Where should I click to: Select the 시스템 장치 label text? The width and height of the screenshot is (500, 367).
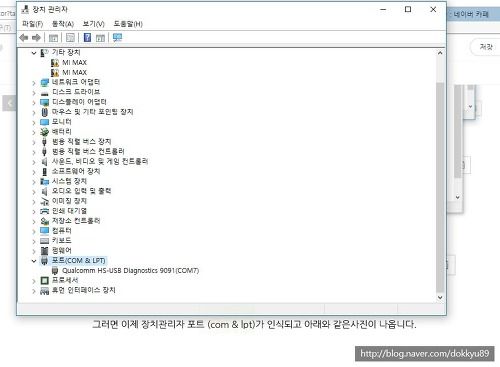click(69, 181)
